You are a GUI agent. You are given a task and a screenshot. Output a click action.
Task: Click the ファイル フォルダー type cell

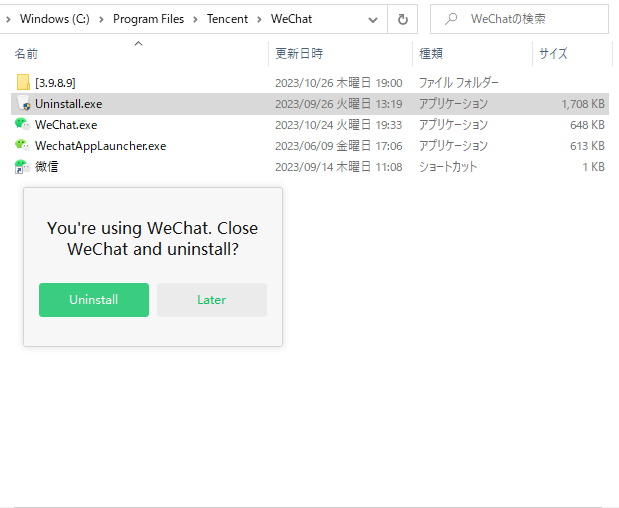point(459,83)
